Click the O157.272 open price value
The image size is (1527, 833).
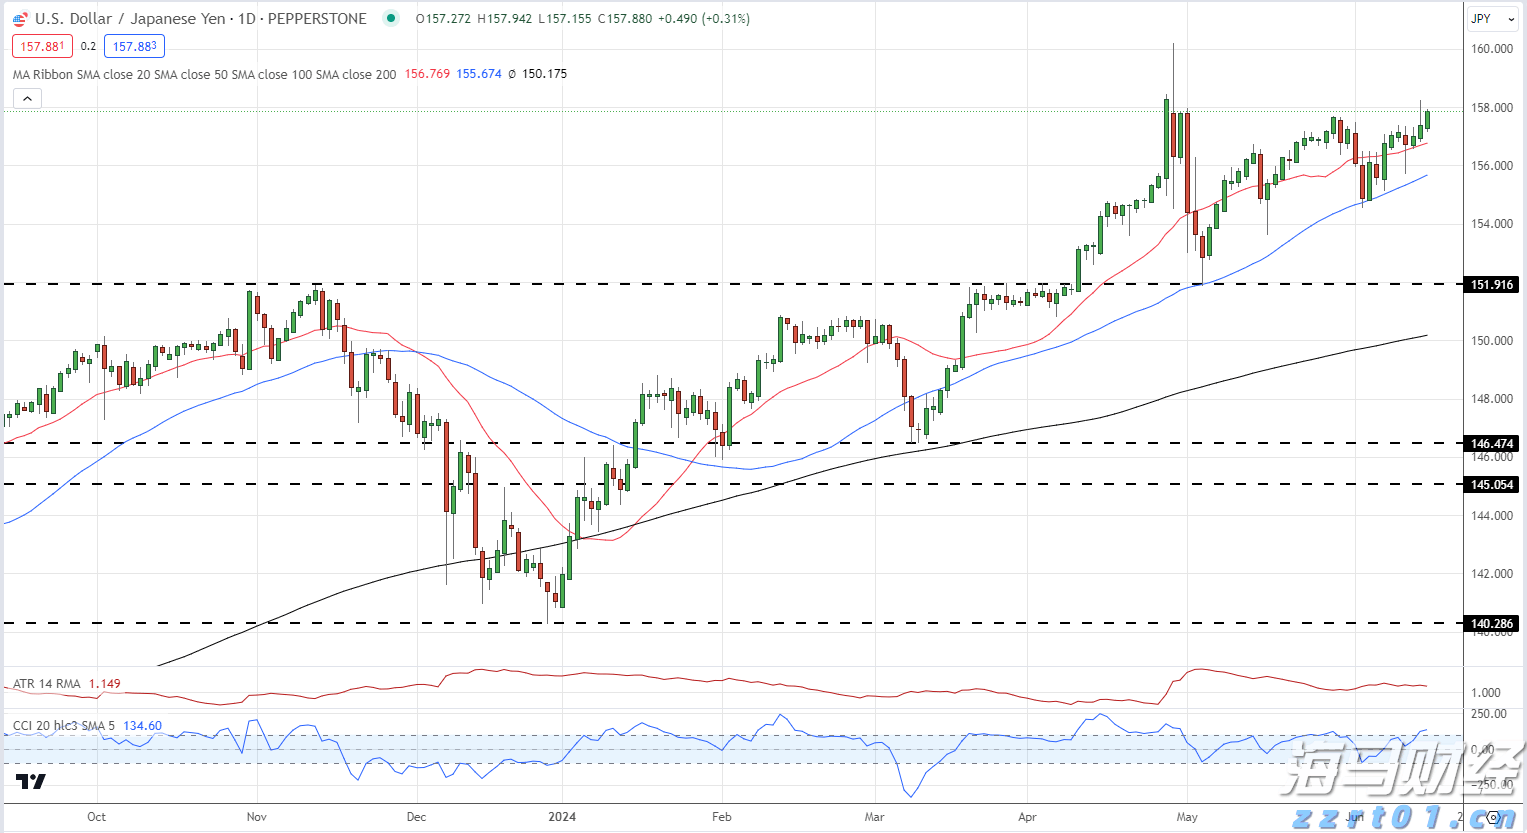coord(443,19)
